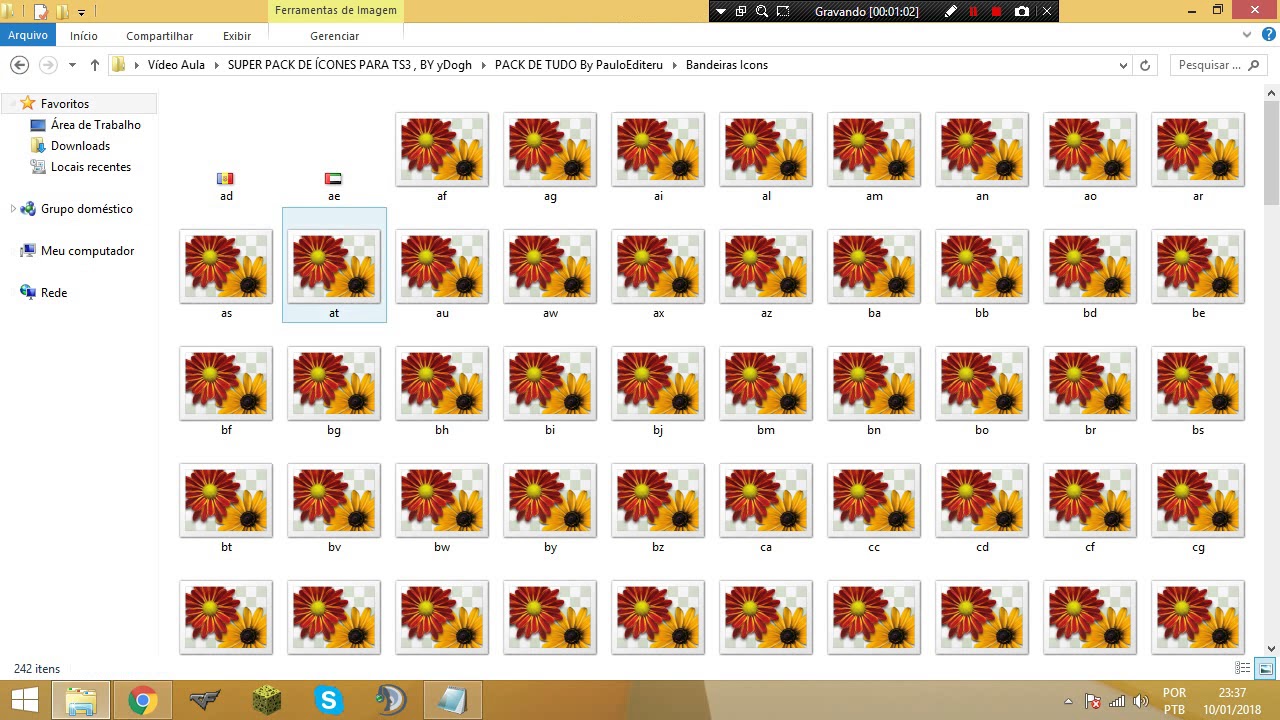Take a screenshot with the camera icon
This screenshot has height=720, width=1280.
coord(1021,11)
